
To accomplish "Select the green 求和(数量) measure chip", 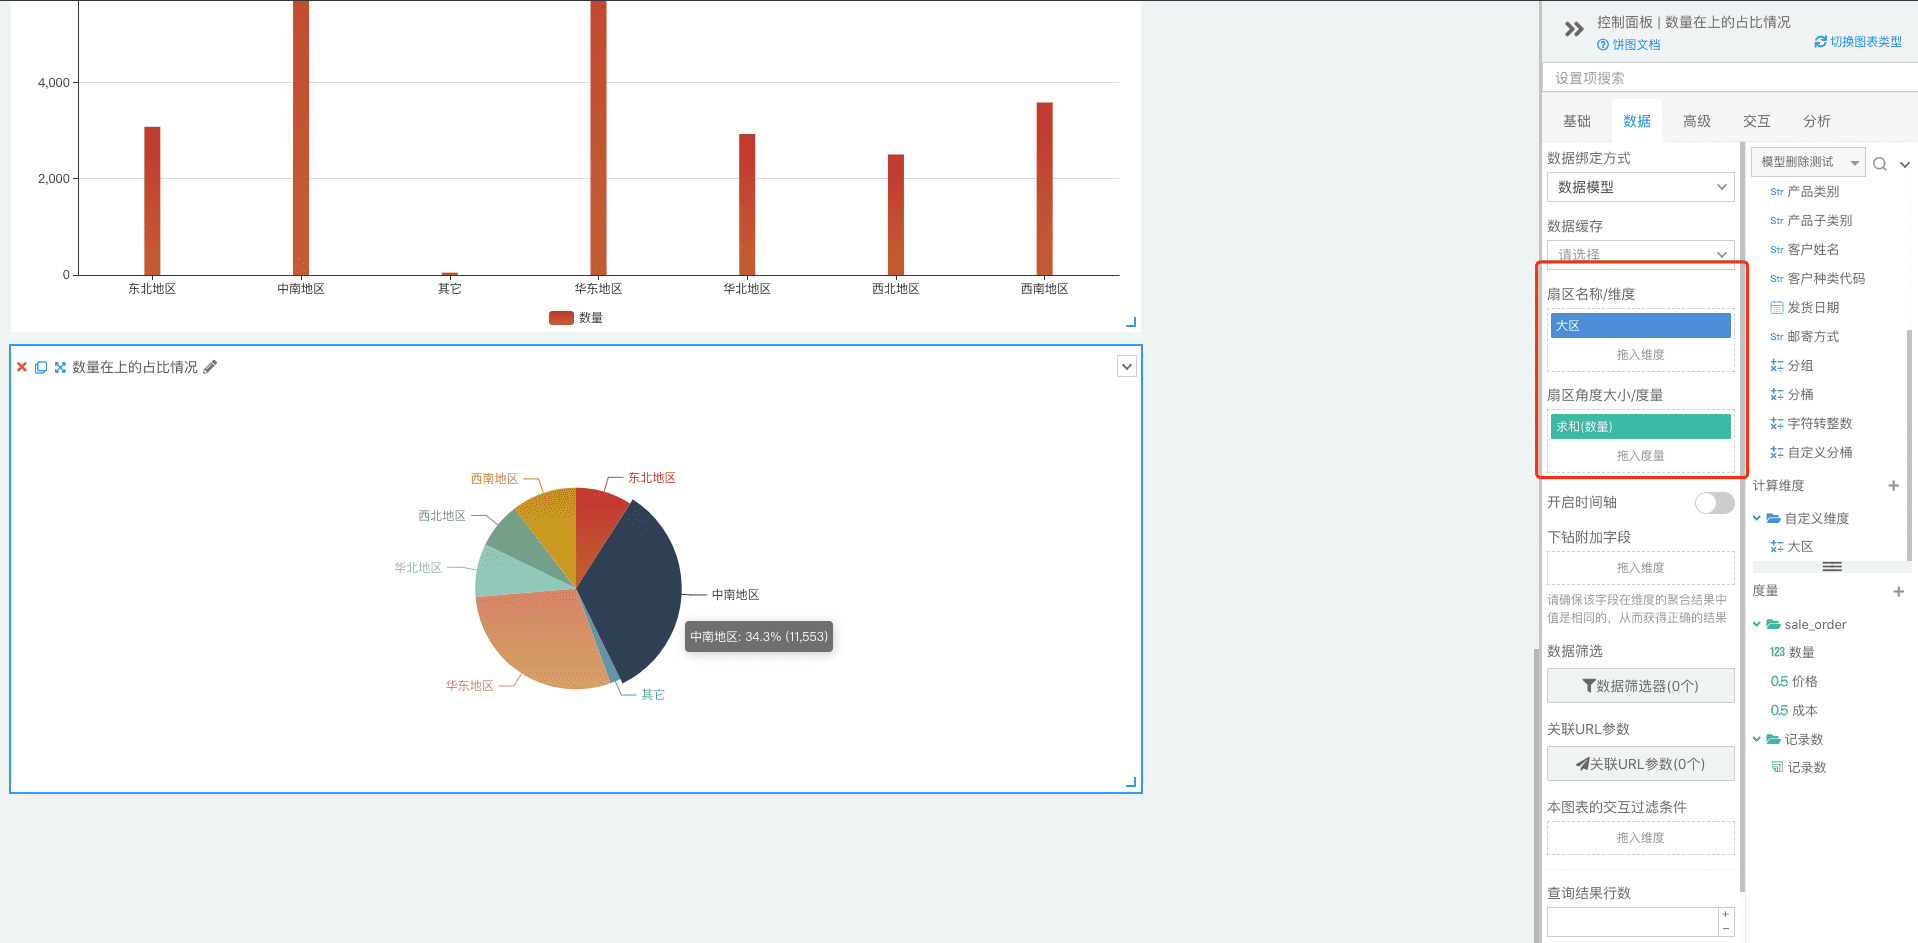I will pyautogui.click(x=1640, y=426).
